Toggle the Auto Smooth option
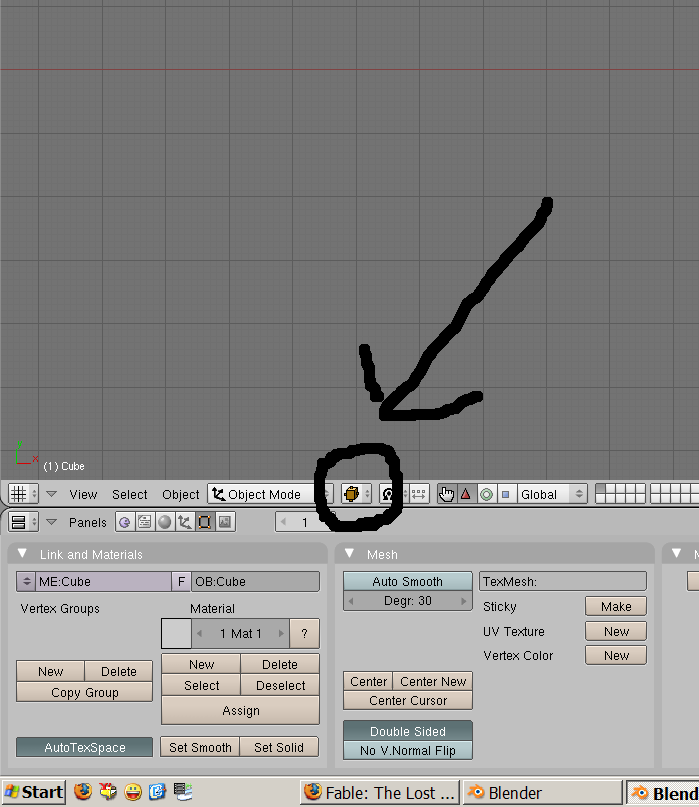Screen dimensions: 699x807 point(407,581)
